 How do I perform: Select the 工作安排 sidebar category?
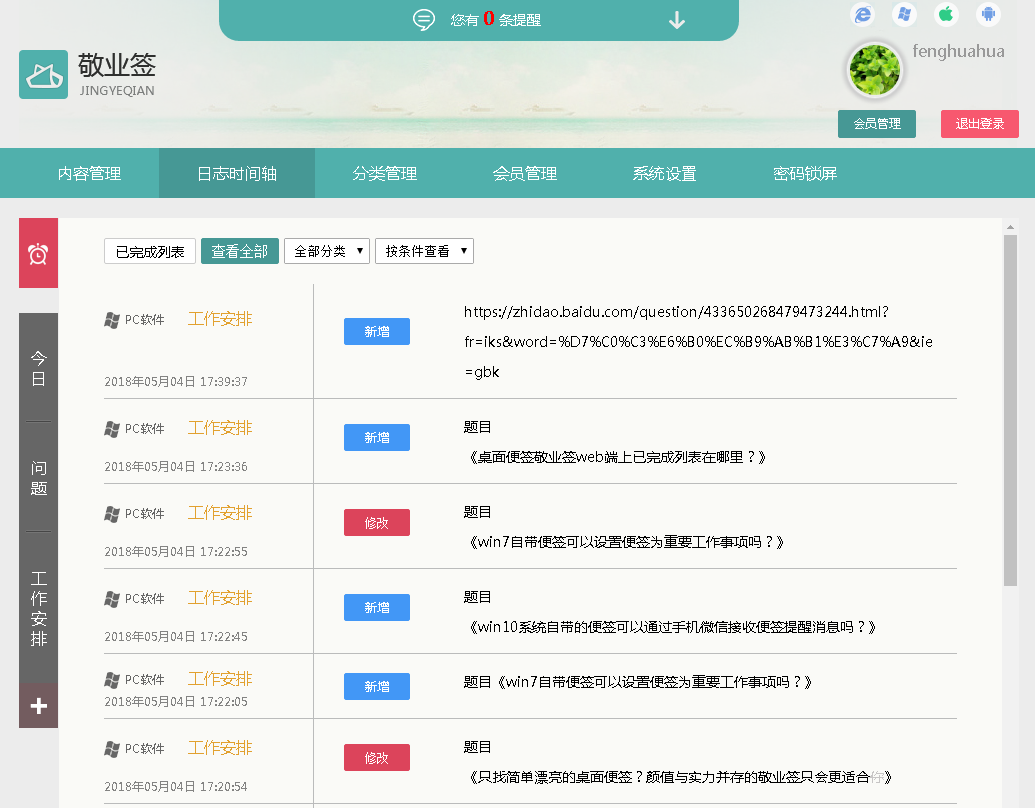[38, 608]
